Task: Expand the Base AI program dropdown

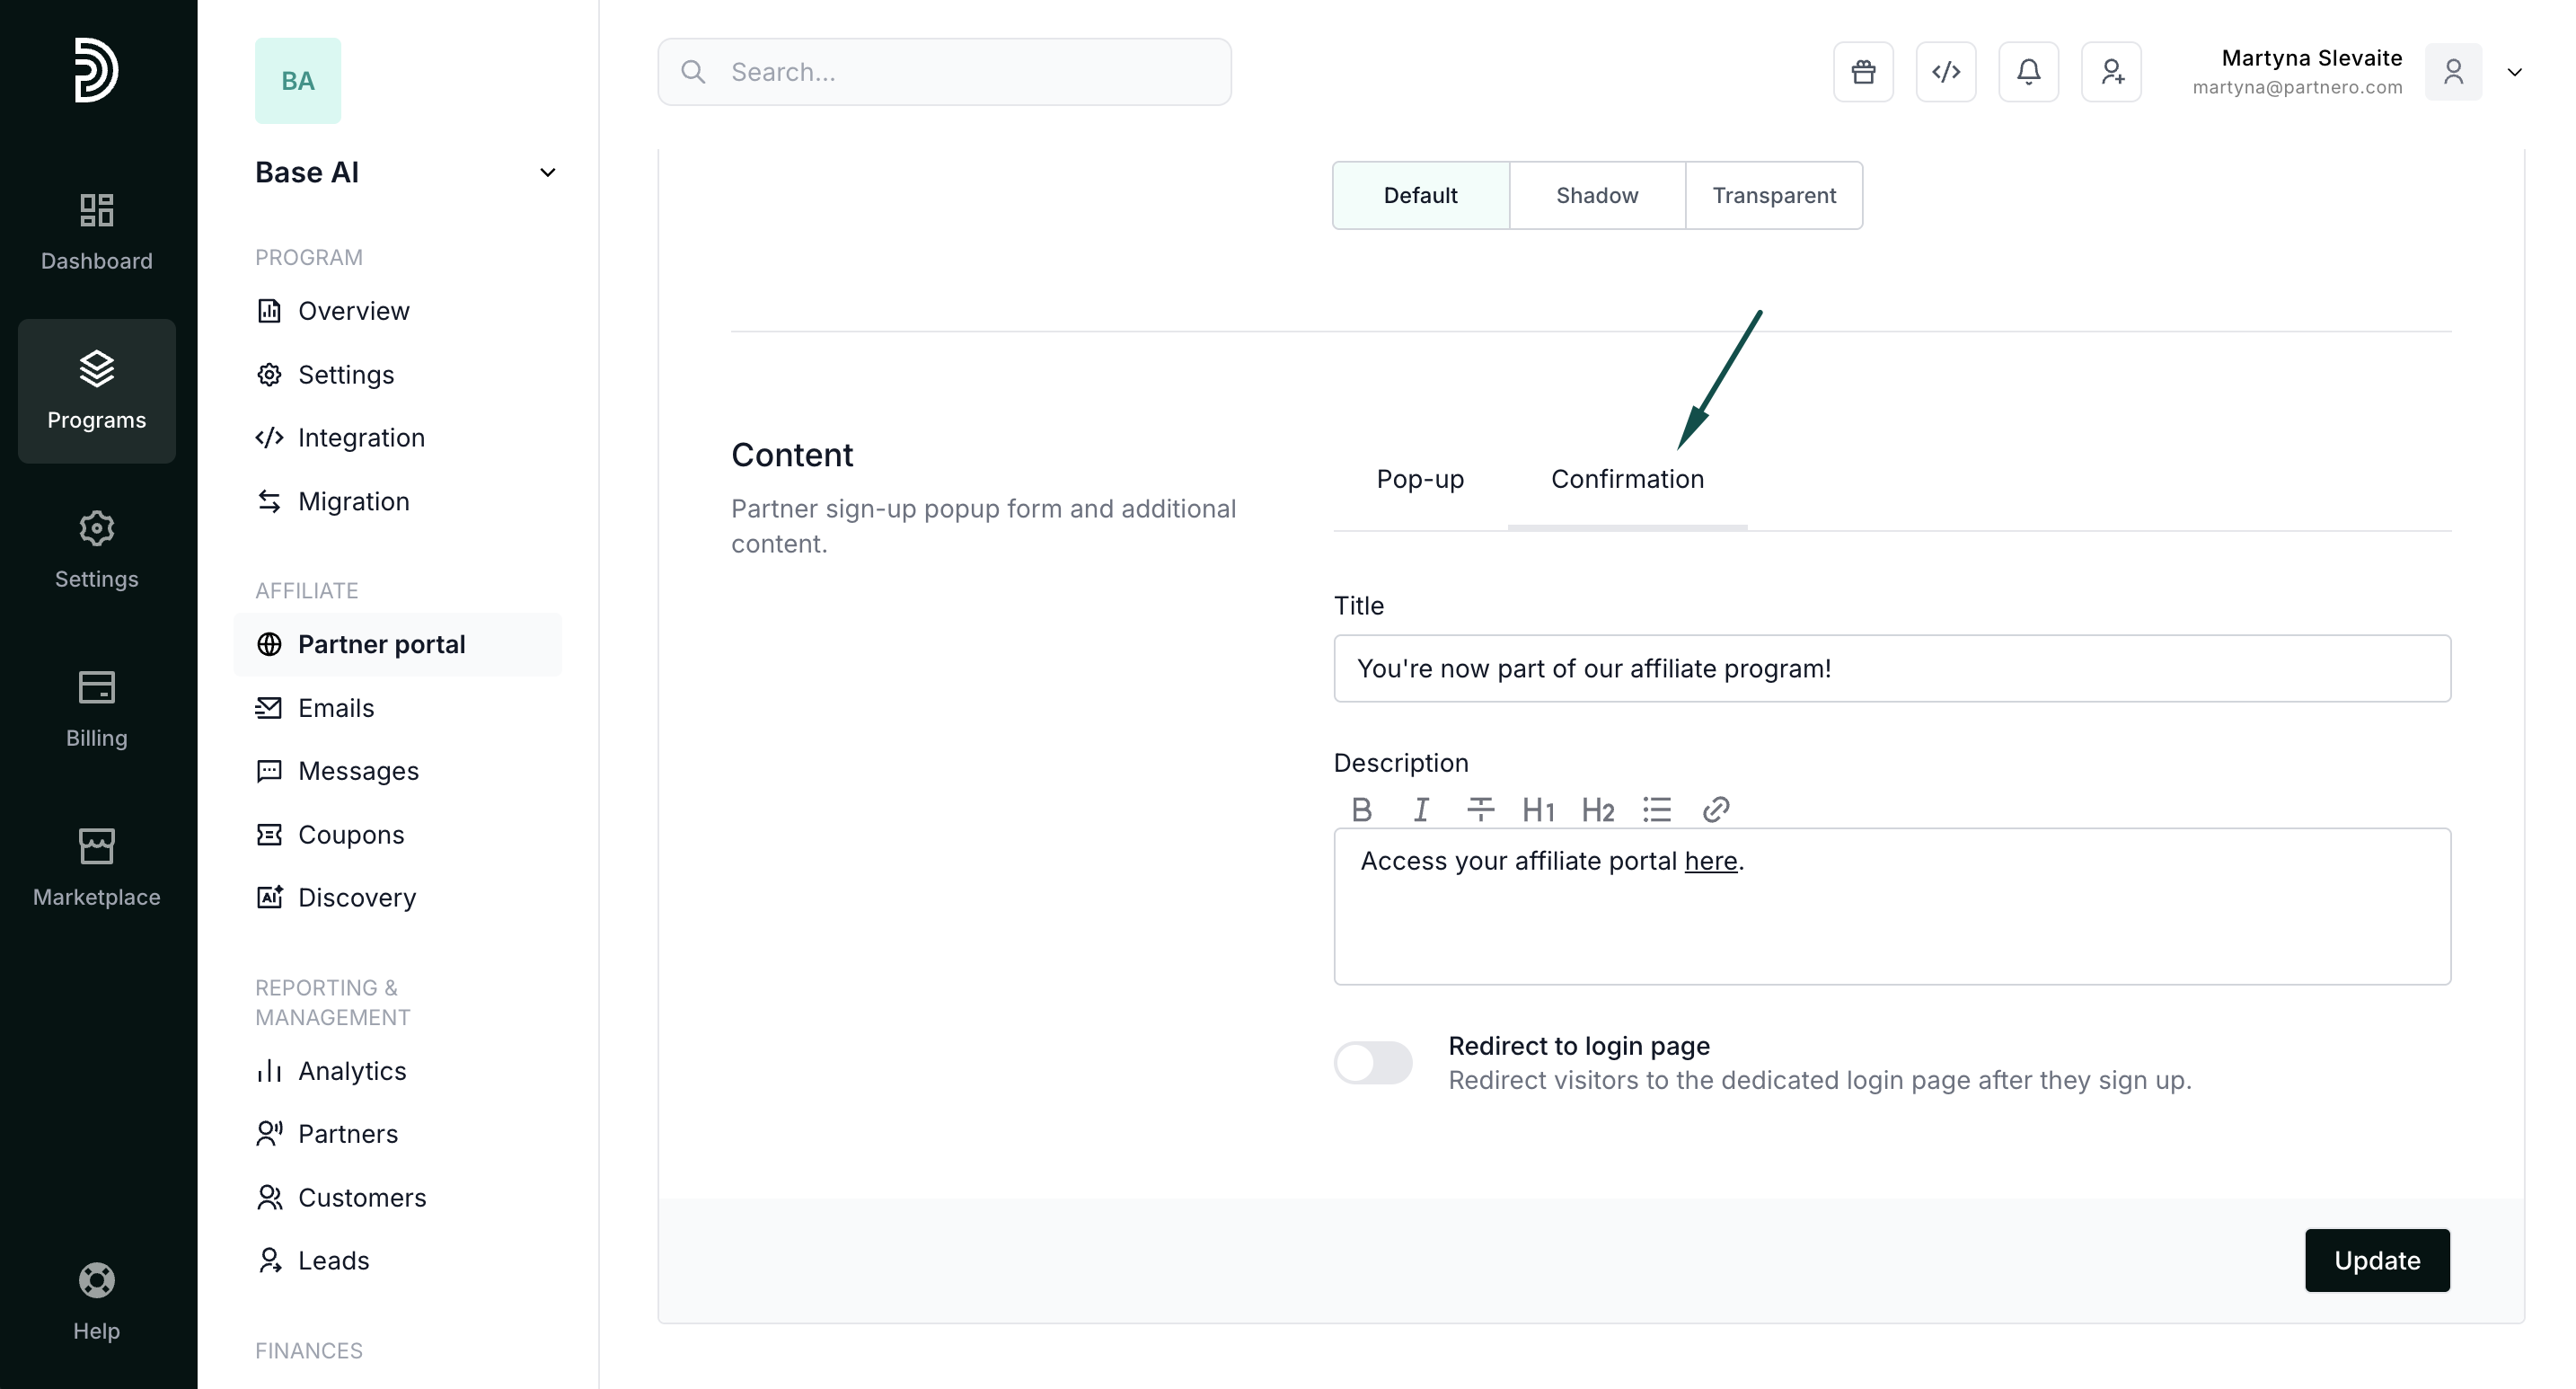Action: (x=547, y=173)
